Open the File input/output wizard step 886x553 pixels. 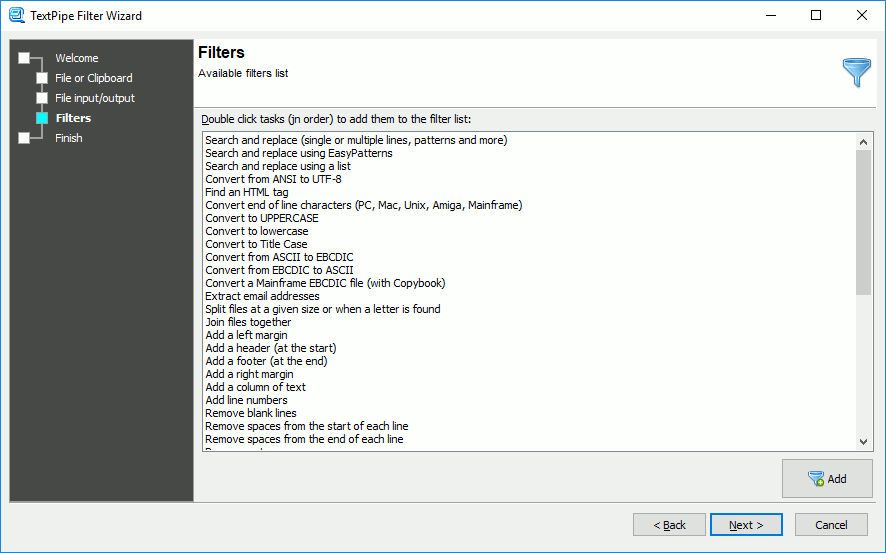(95, 98)
